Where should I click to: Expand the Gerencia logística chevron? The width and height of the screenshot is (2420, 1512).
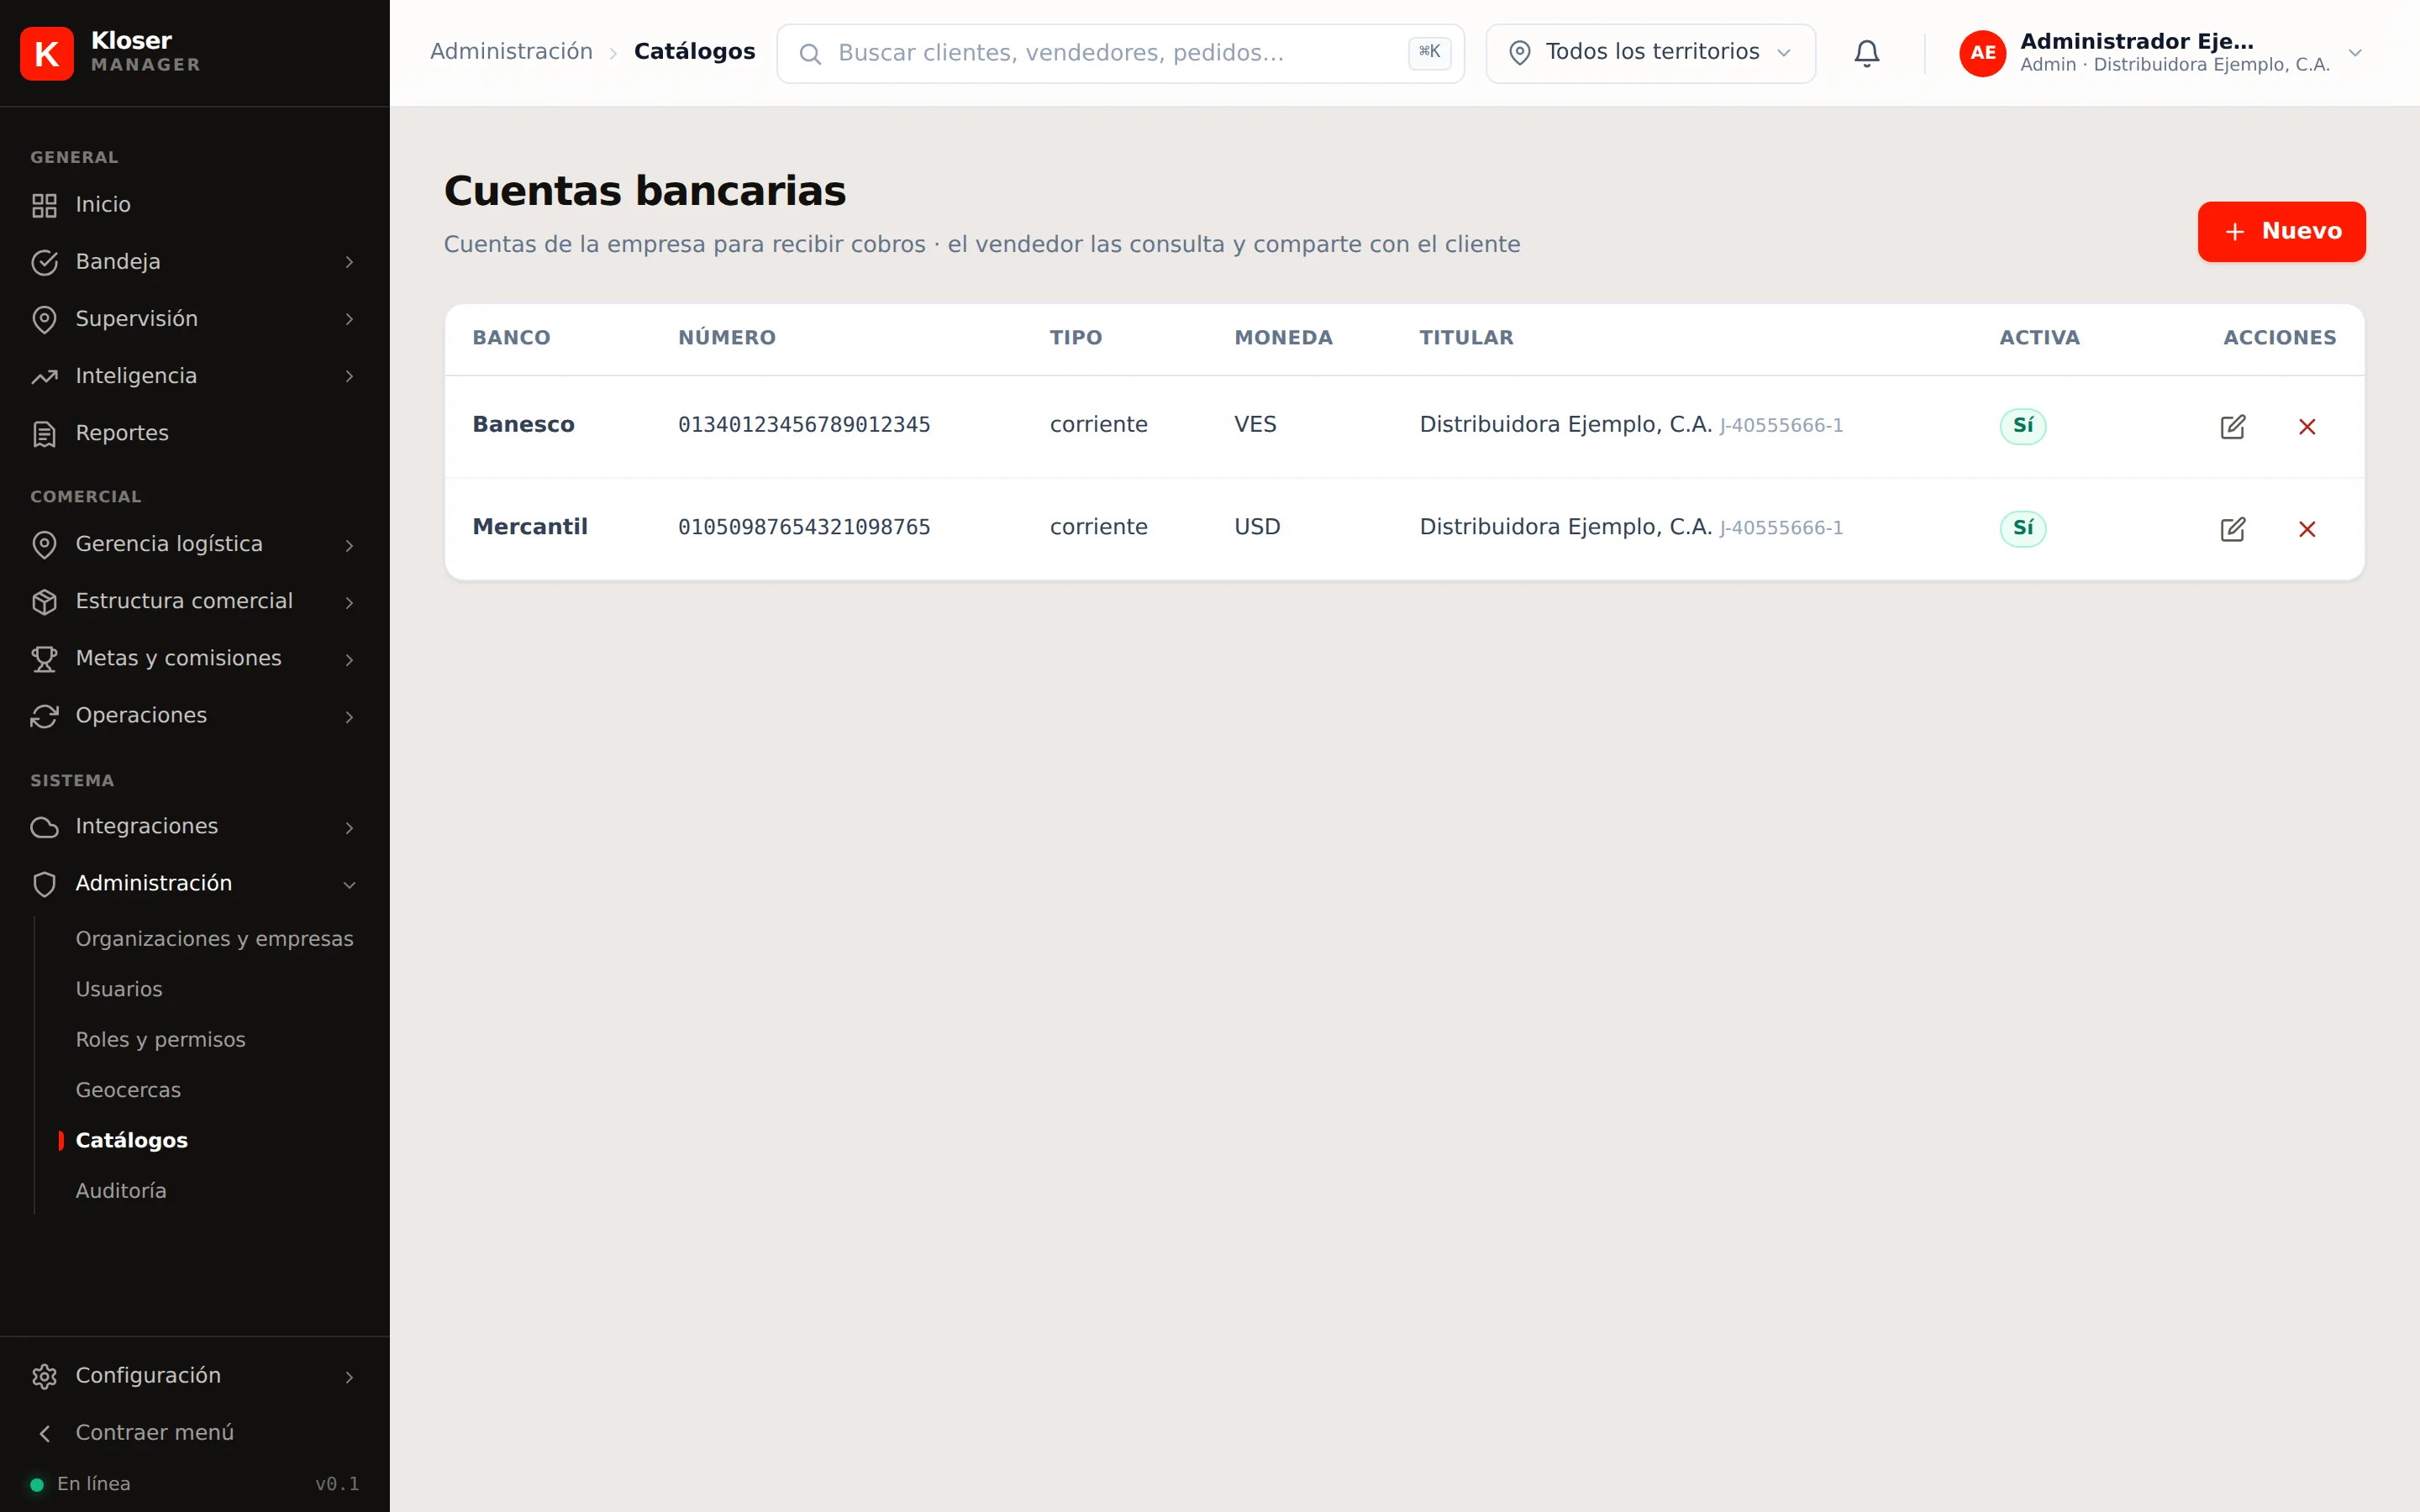tap(349, 545)
